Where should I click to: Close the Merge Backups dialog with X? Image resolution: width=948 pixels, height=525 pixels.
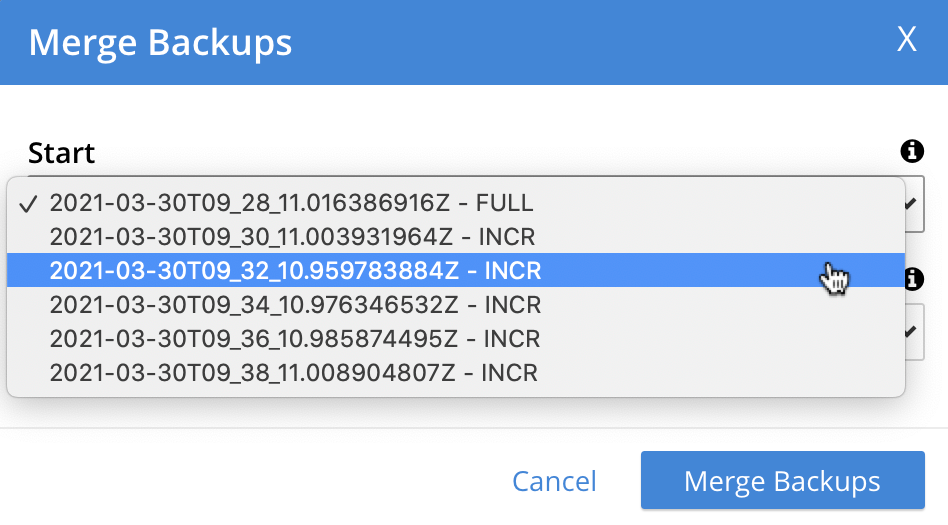coord(906,40)
